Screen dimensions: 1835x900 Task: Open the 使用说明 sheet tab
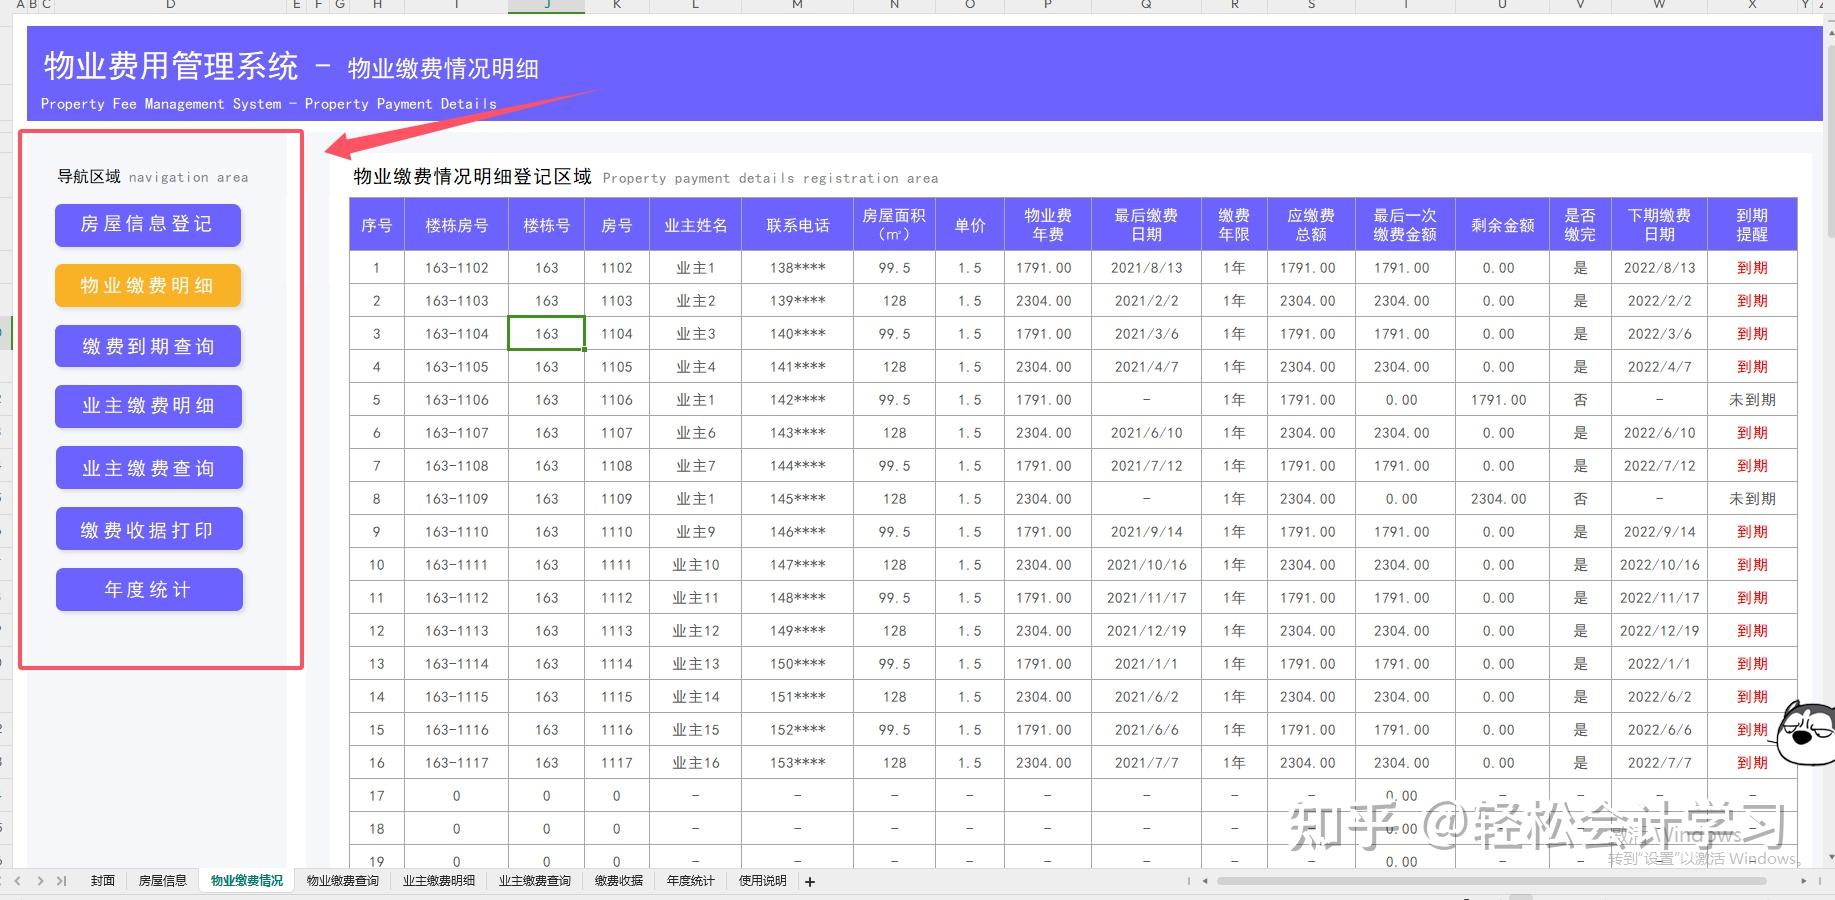[x=763, y=881]
